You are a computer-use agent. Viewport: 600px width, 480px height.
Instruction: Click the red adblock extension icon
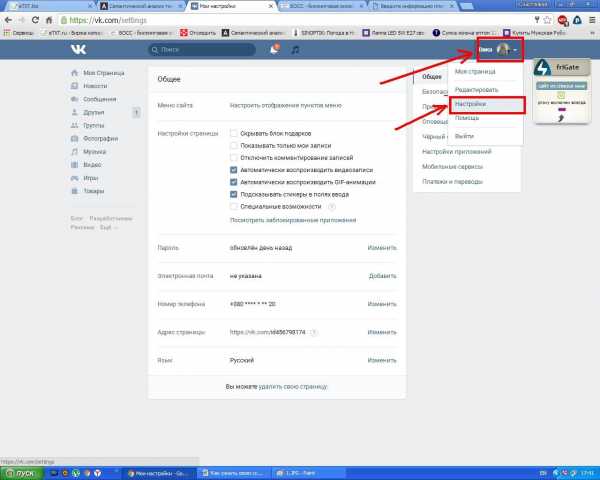pos(562,20)
